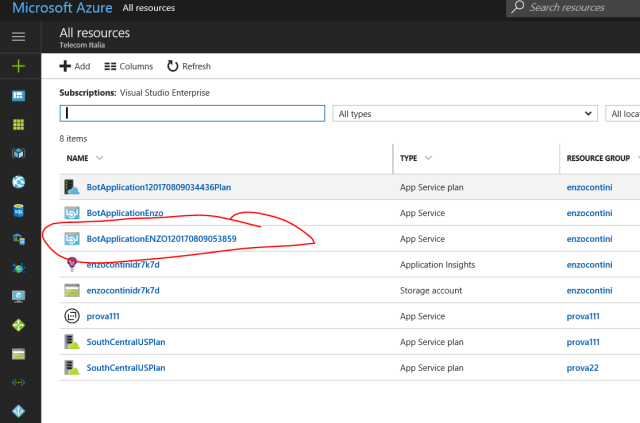Open the Columns chooser
Viewport: 640px width, 423px height.
[128, 66]
